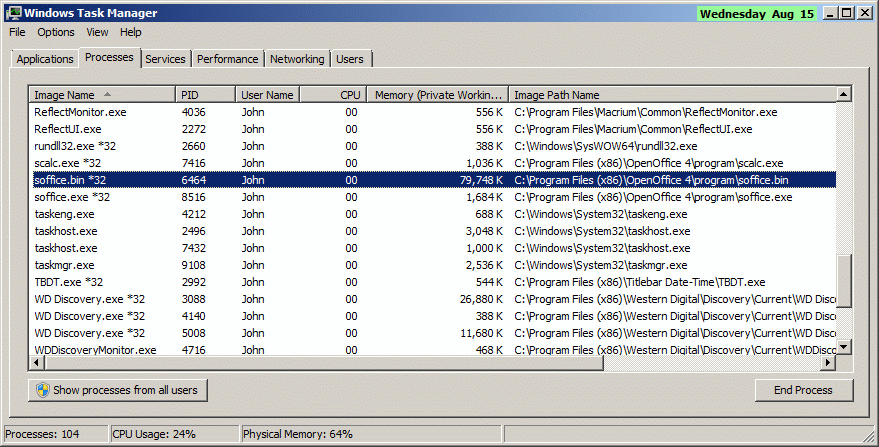
Task: Switch to the Performance tab
Action: [227, 59]
